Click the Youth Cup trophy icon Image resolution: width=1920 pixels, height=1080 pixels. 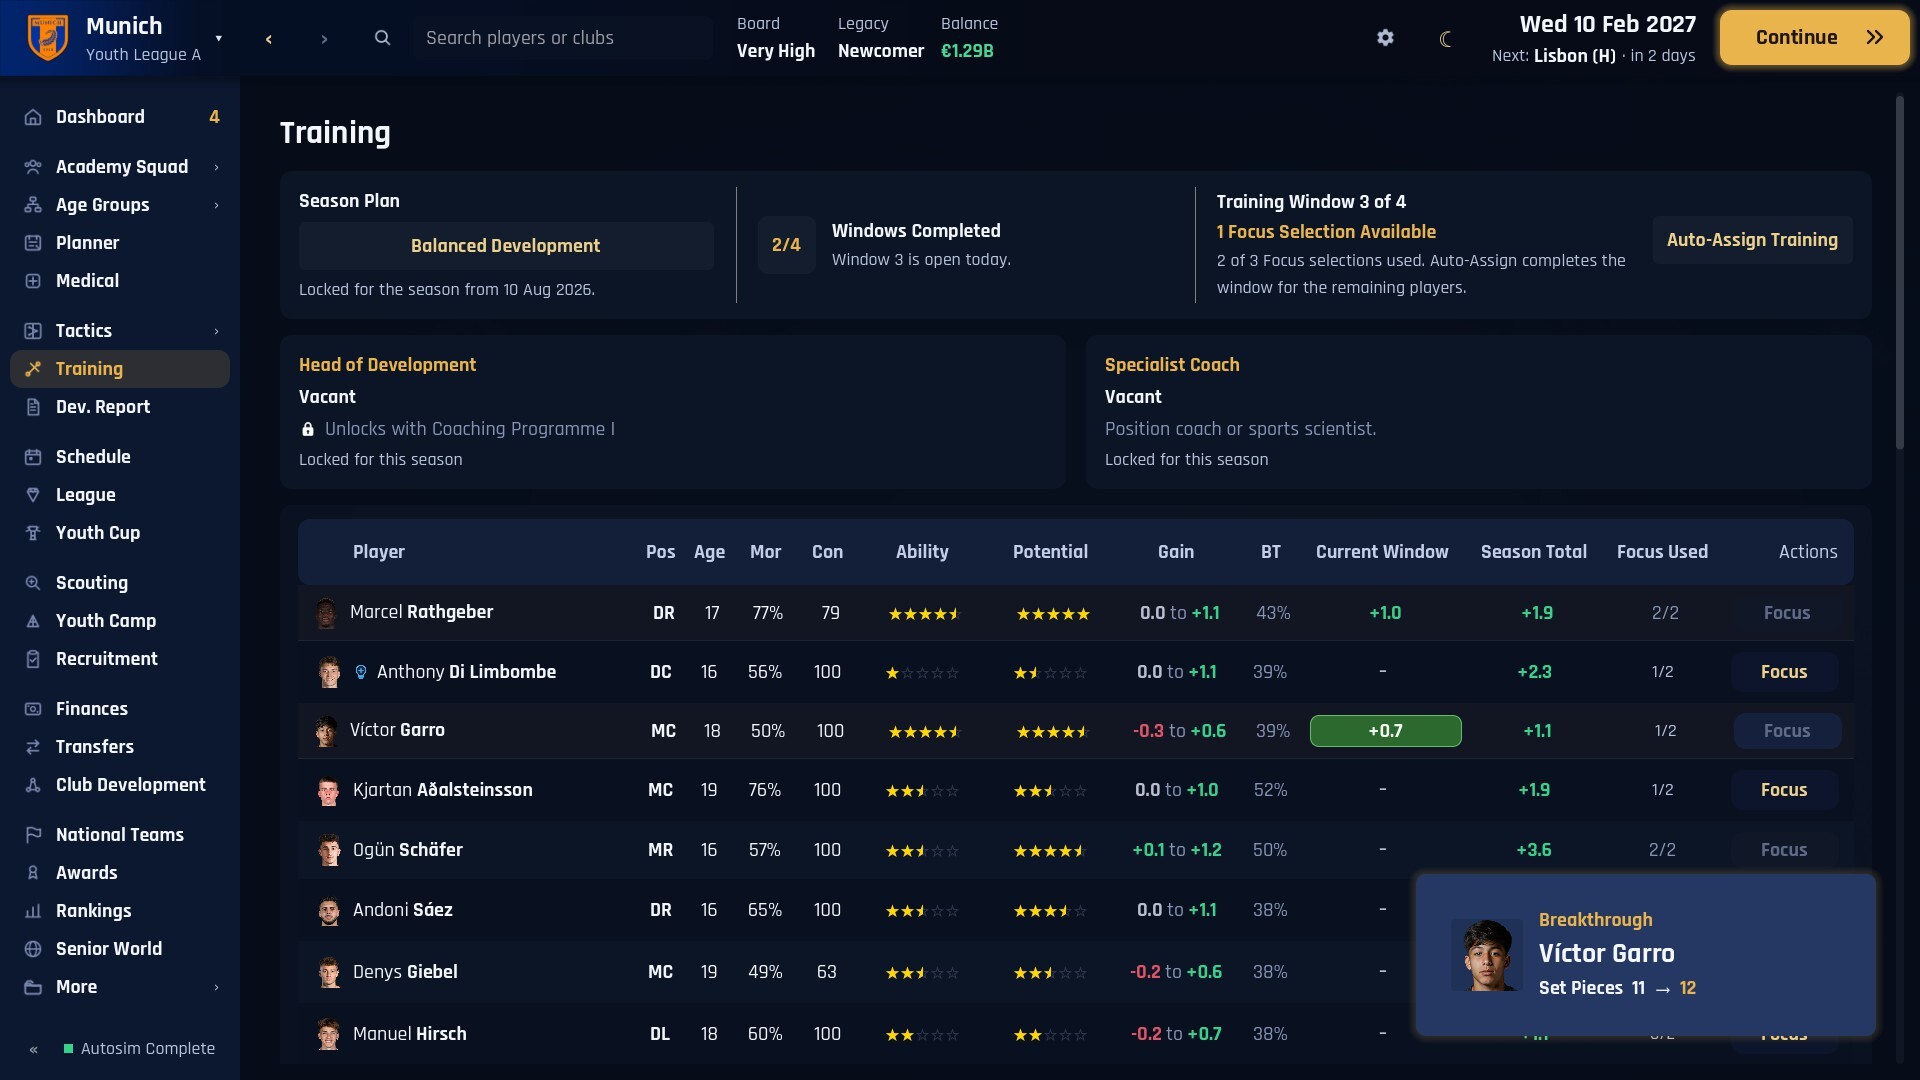[x=33, y=533]
